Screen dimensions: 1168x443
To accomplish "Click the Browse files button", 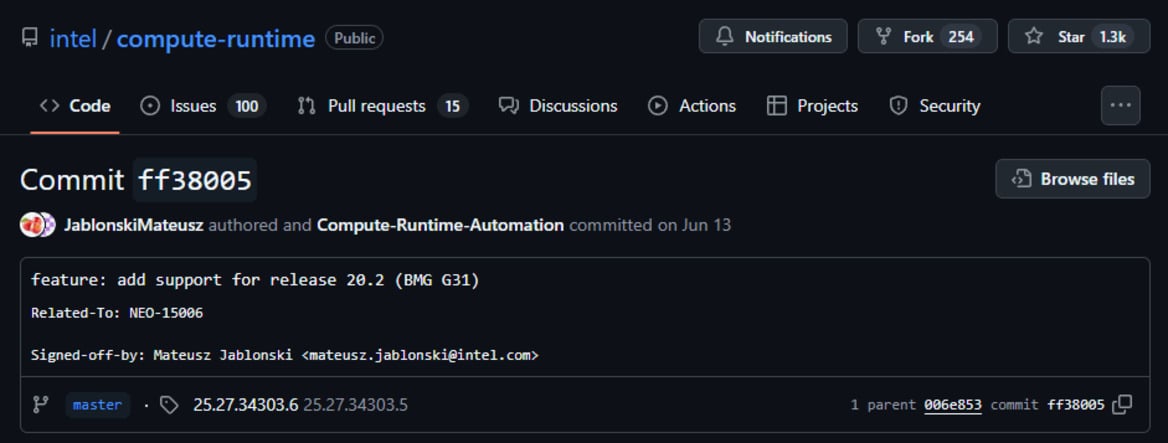I will click(x=1073, y=179).
